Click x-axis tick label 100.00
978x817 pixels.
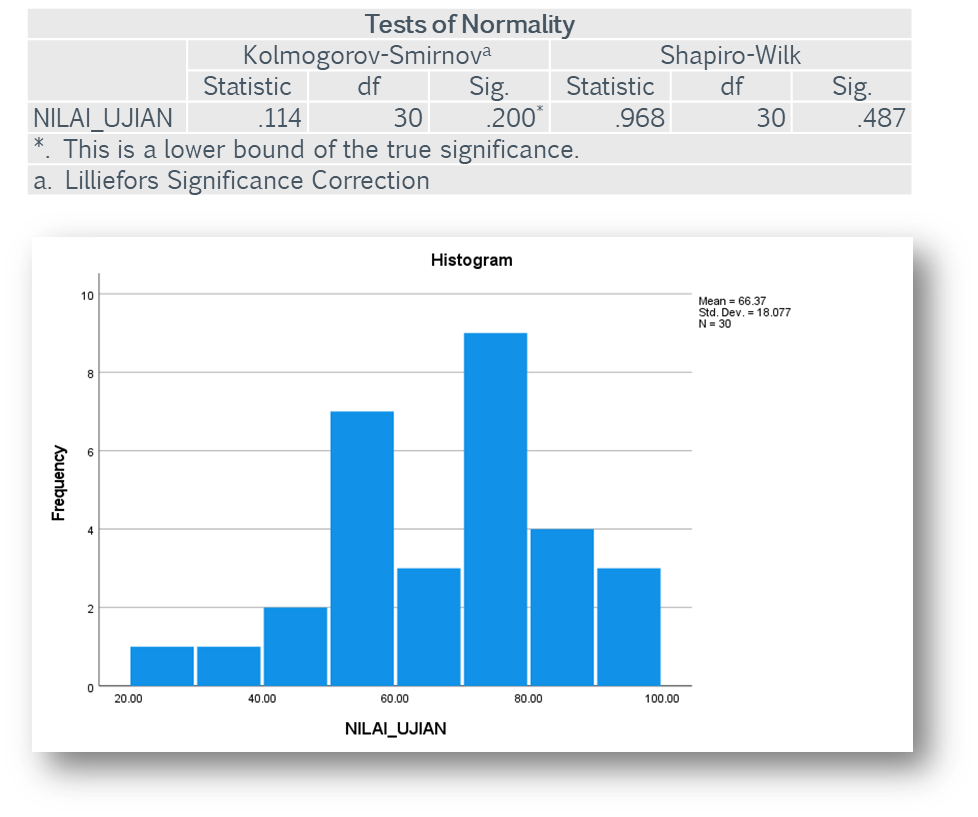662,699
